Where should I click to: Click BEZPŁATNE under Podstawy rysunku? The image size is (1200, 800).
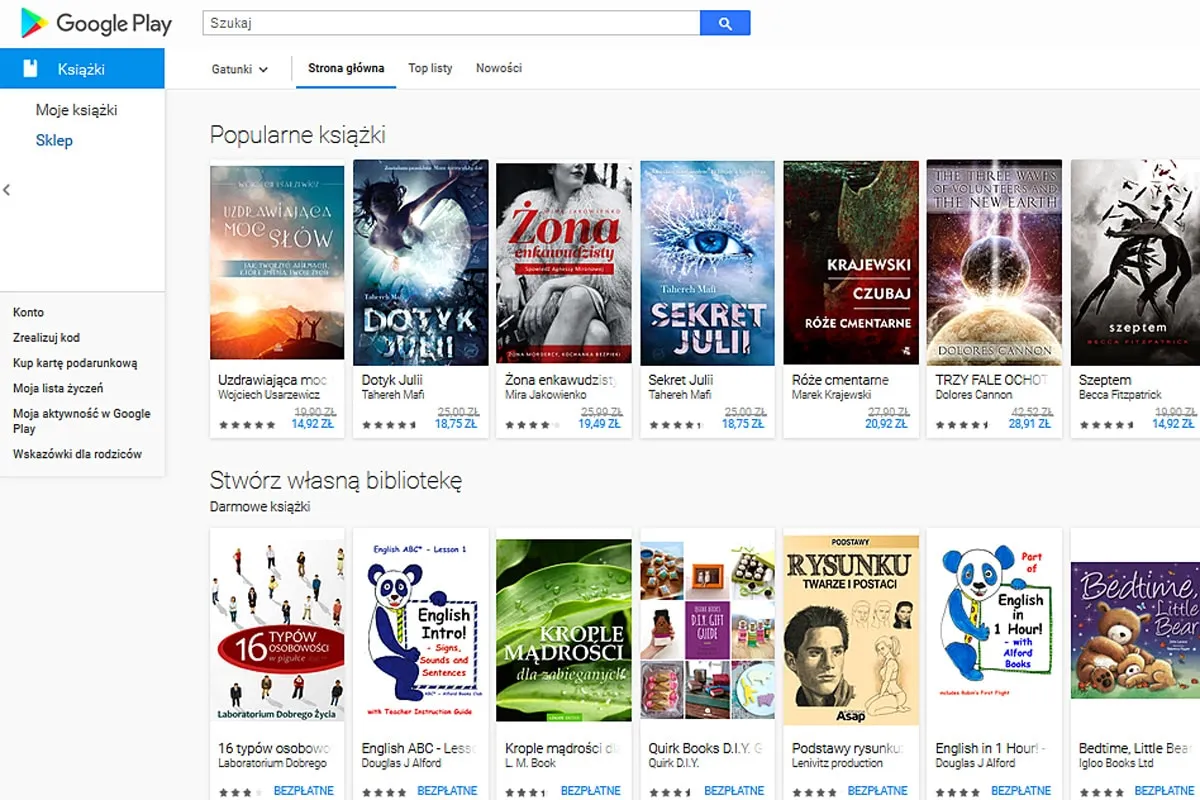pos(878,791)
